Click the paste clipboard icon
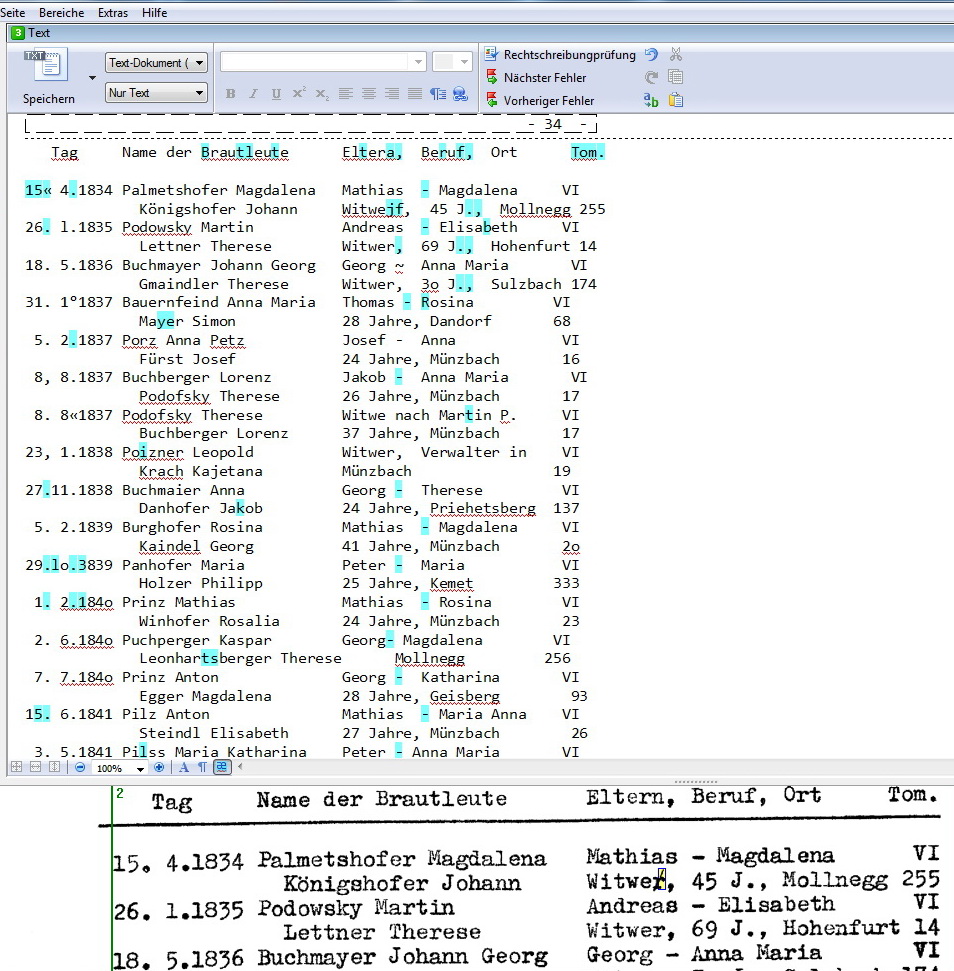This screenshot has height=971, width=954. pyautogui.click(x=676, y=100)
